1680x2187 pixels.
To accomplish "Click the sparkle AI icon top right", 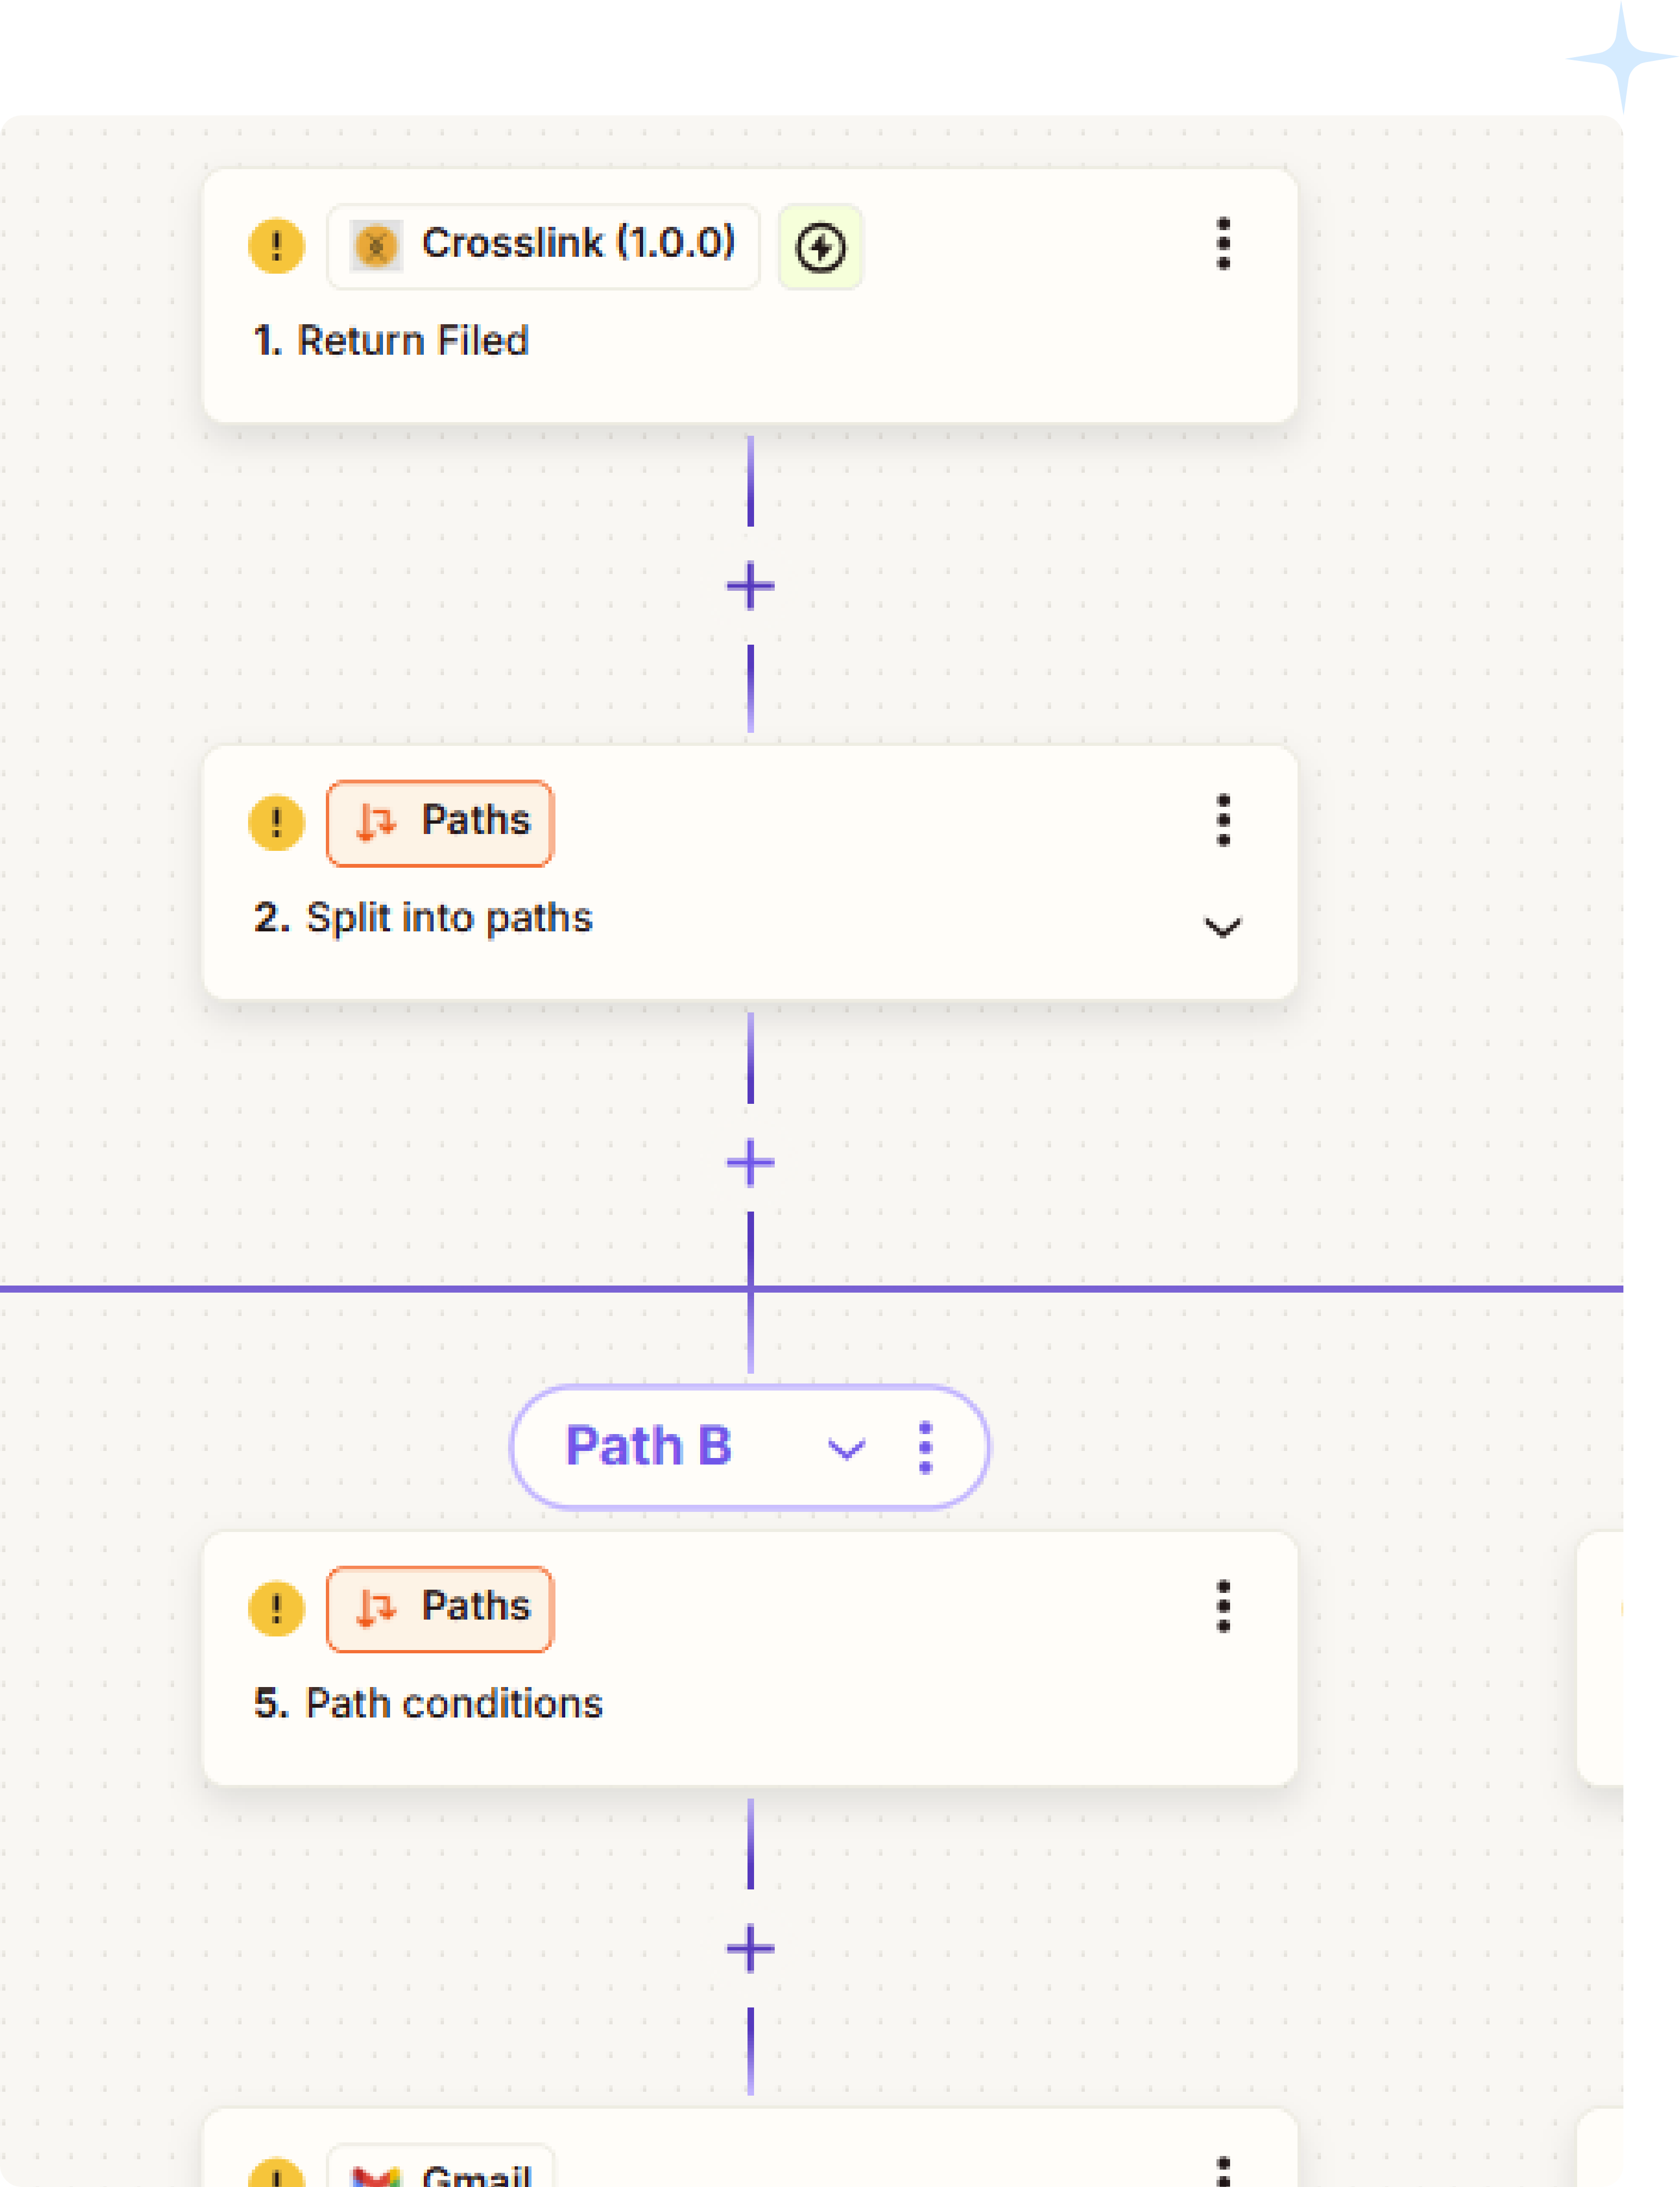I will [1622, 57].
